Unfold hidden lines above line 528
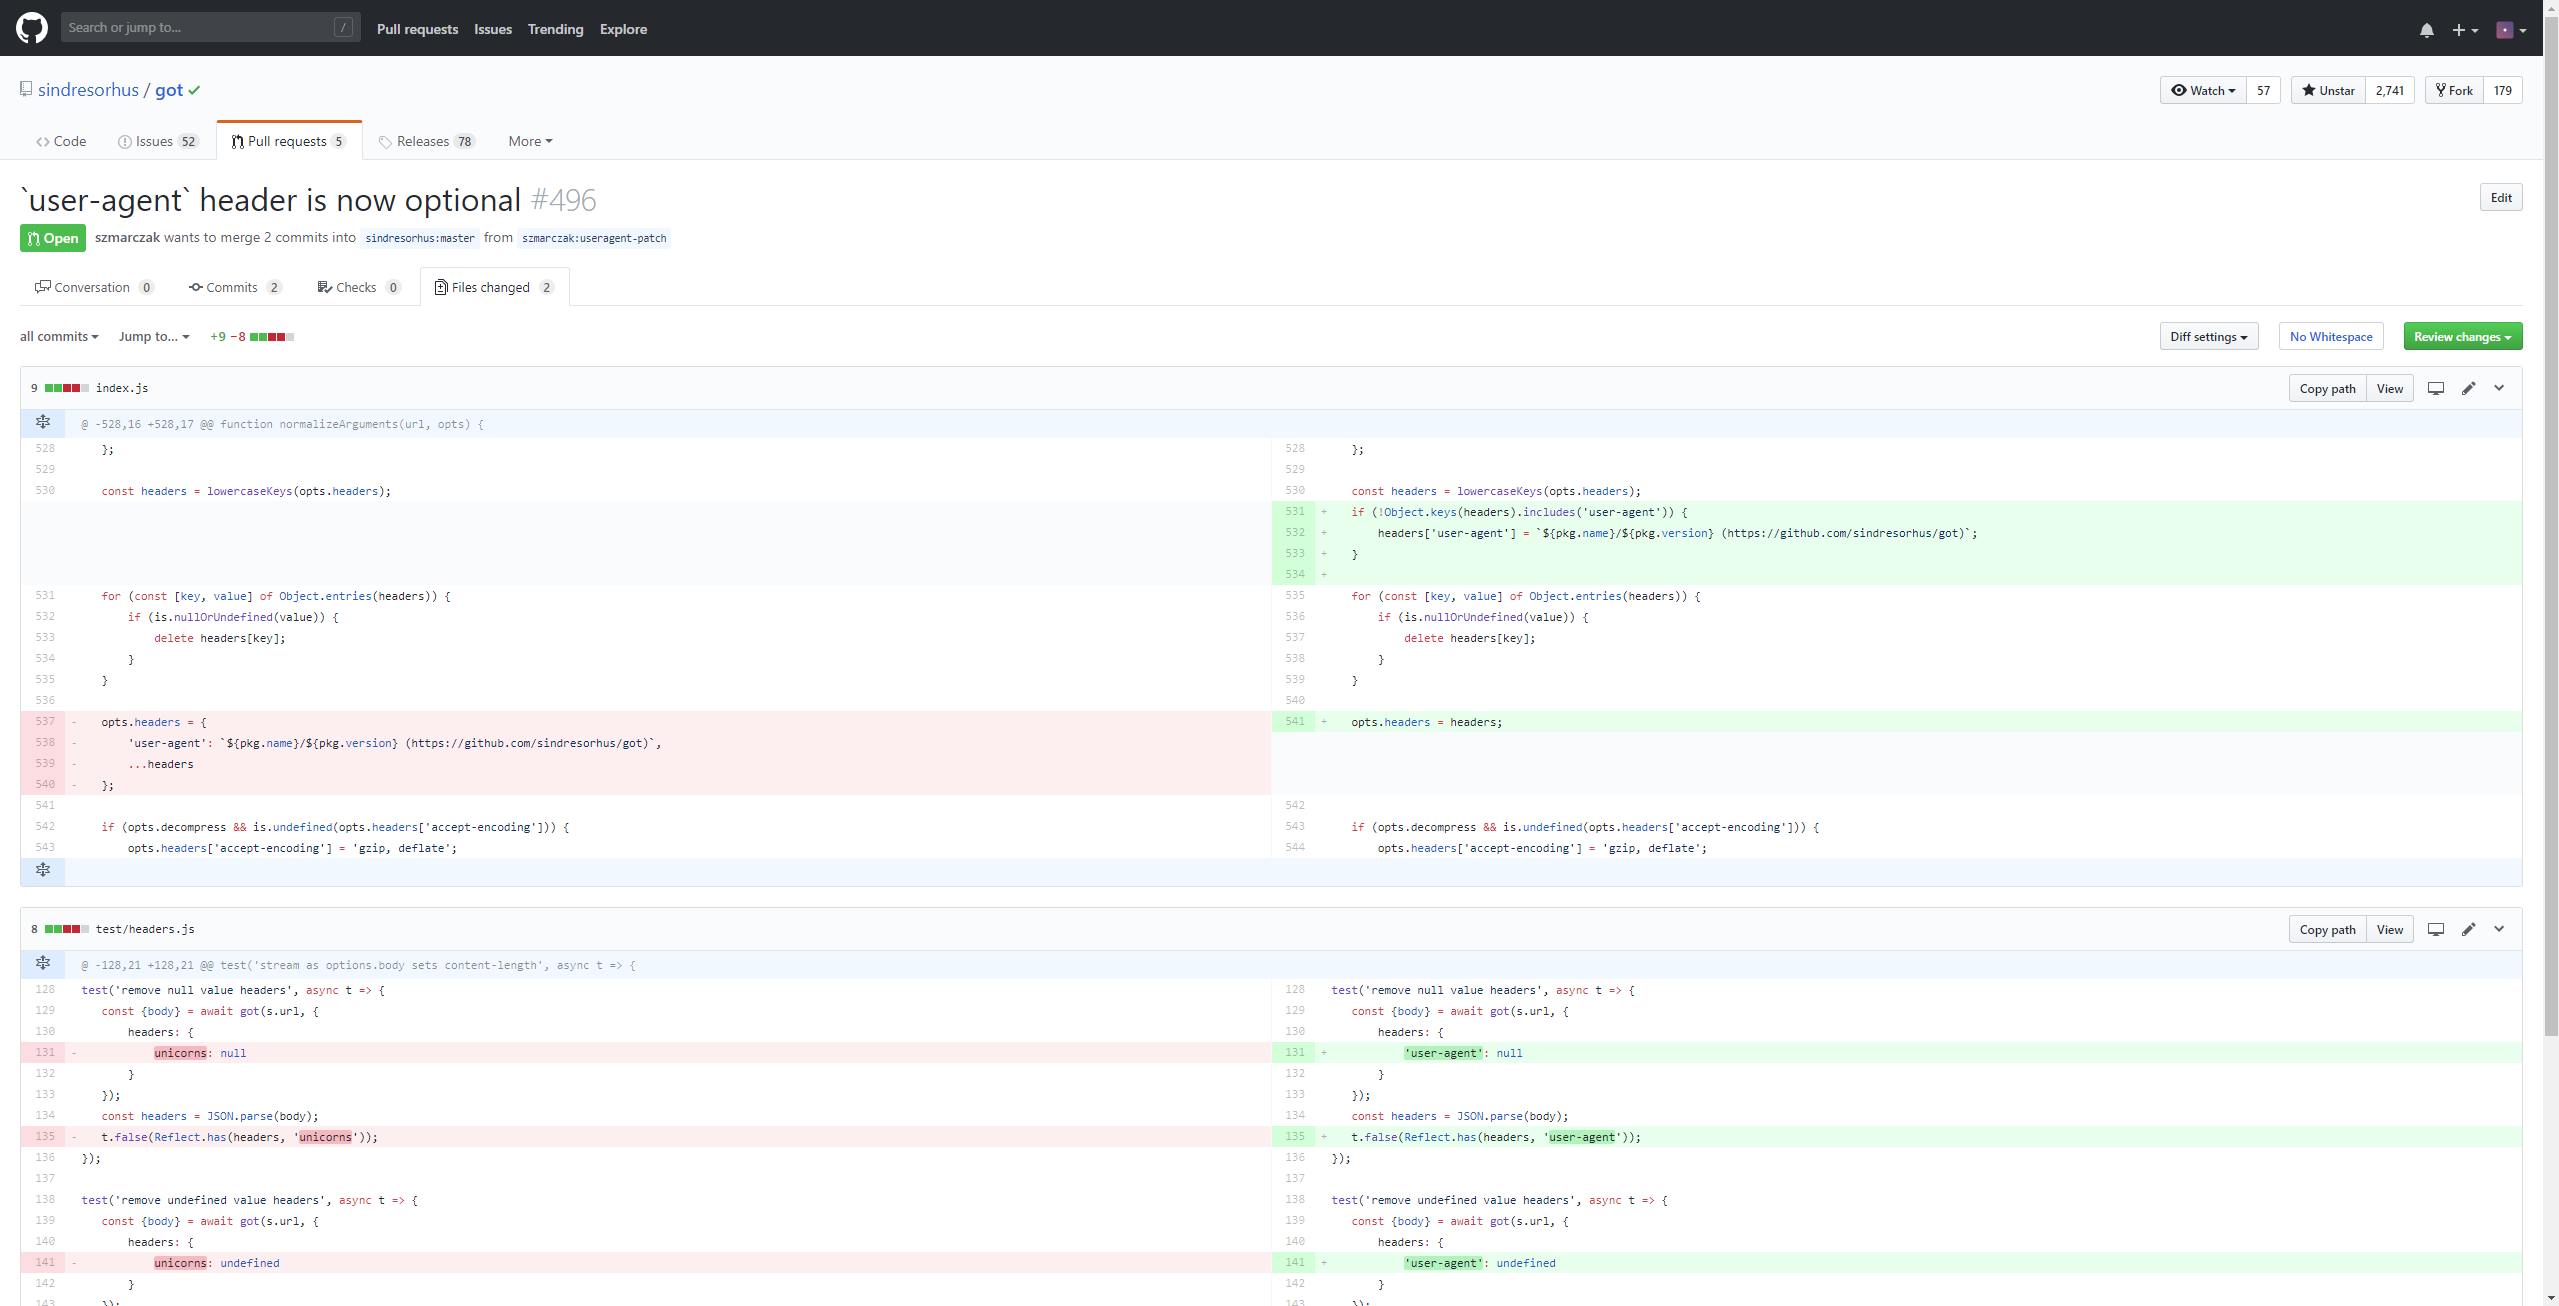Viewport: 2559px width, 1306px height. (42, 422)
